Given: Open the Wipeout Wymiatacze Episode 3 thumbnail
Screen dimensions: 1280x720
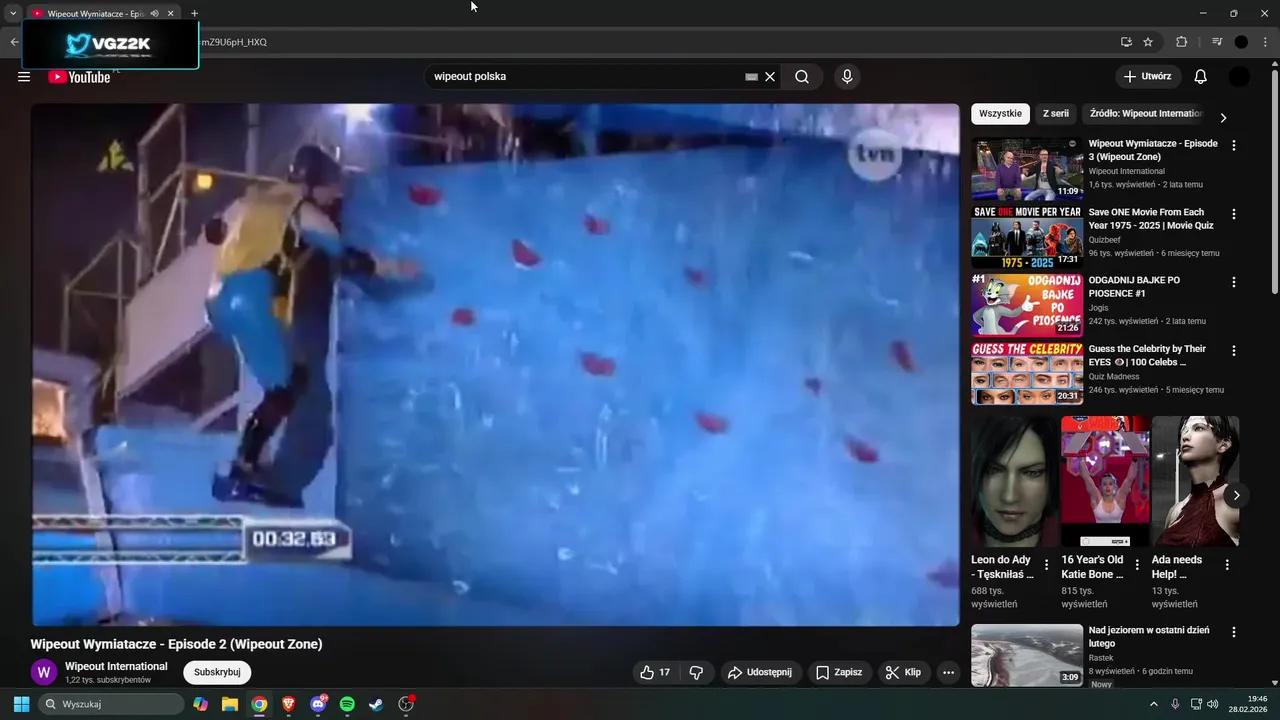Looking at the screenshot, I should (1027, 169).
